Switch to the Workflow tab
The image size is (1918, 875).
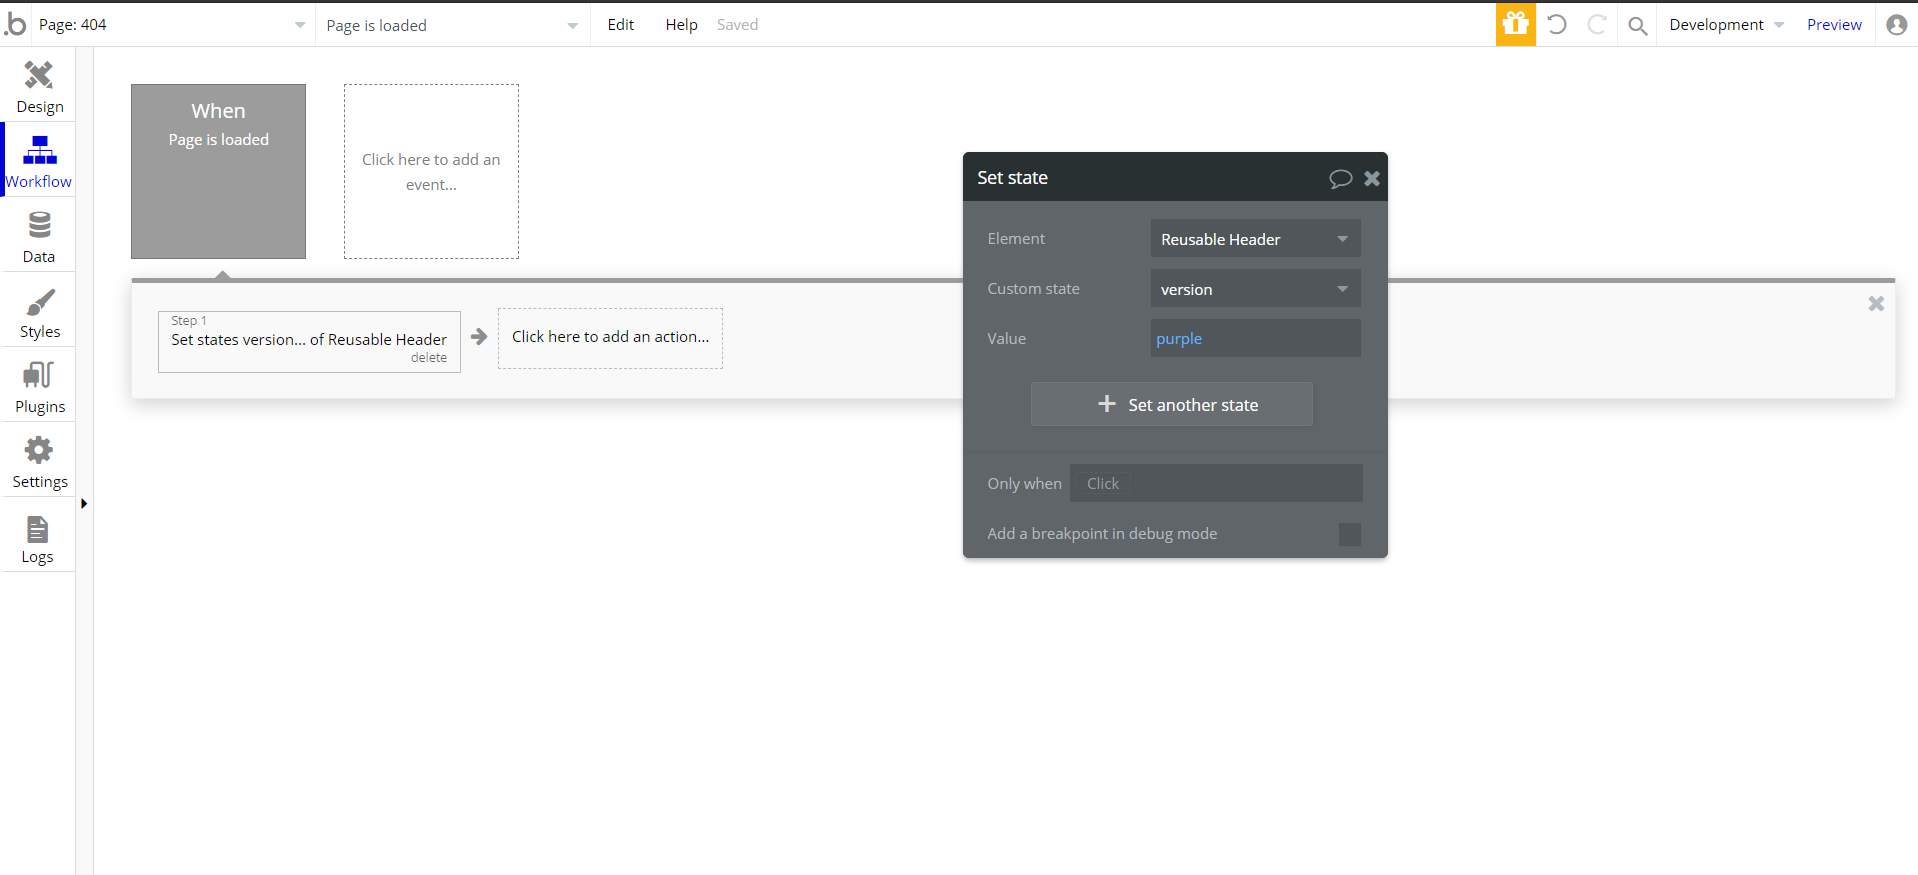tap(39, 161)
